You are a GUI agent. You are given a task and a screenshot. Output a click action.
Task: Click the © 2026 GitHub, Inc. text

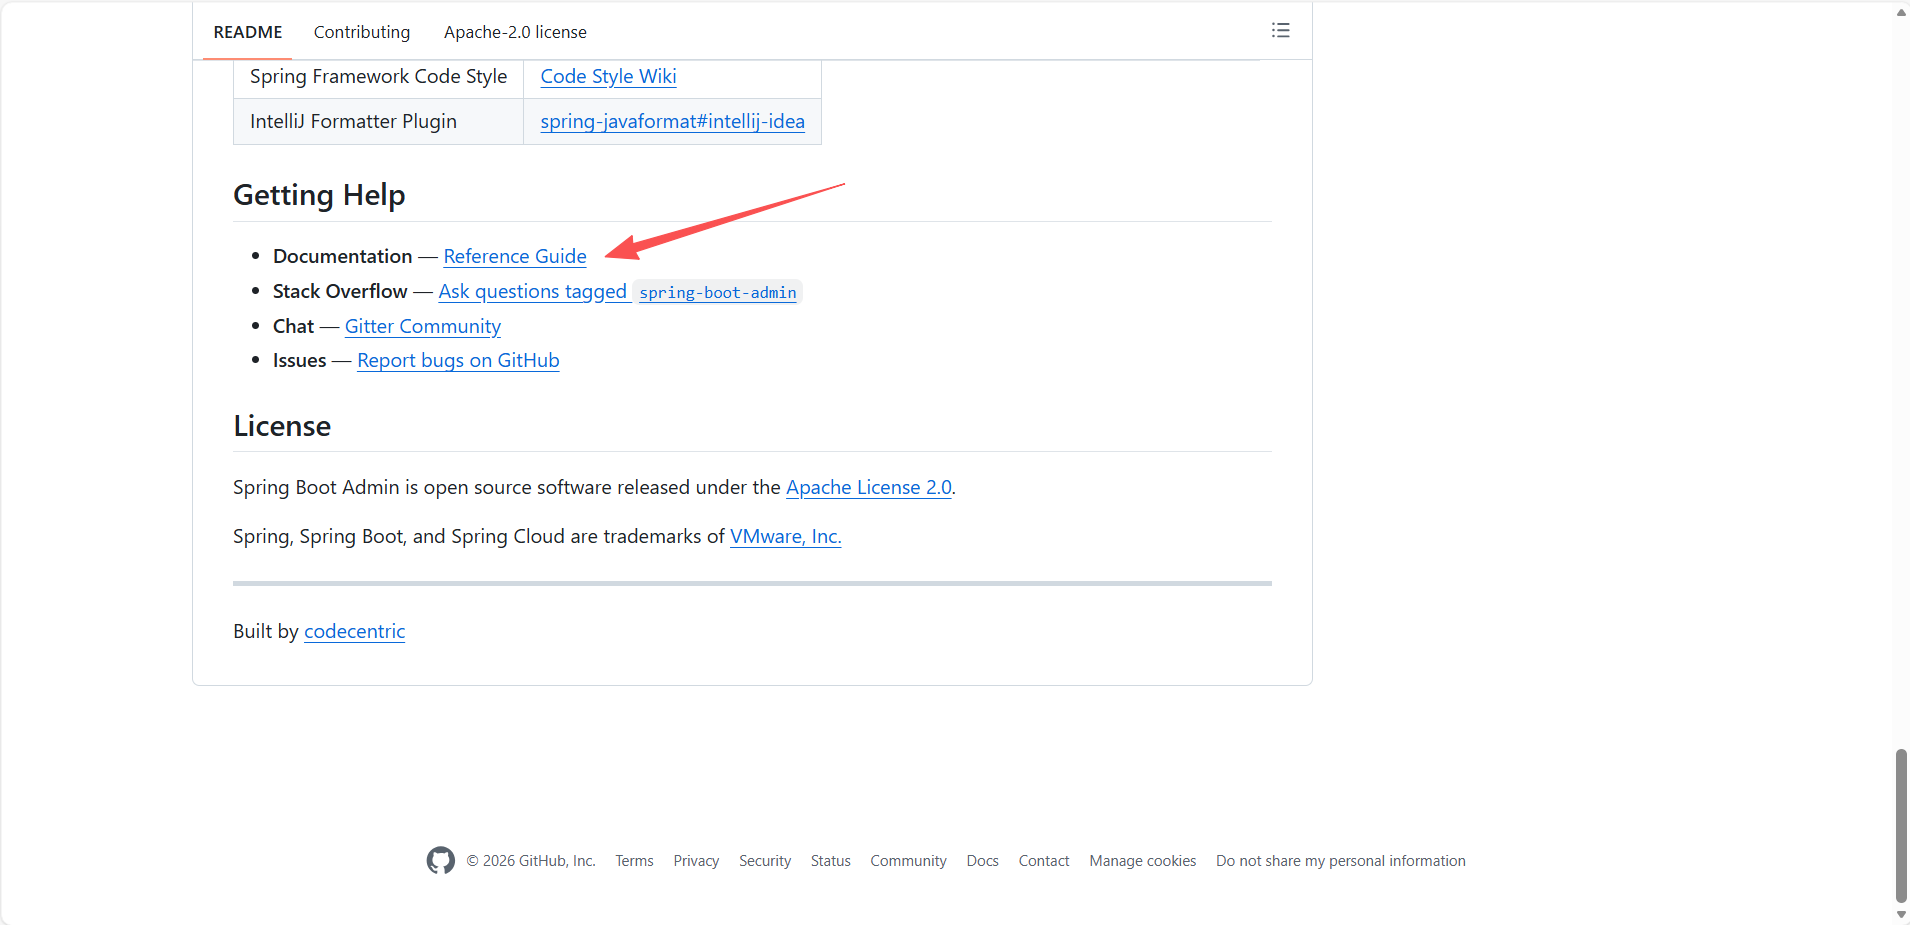click(531, 861)
